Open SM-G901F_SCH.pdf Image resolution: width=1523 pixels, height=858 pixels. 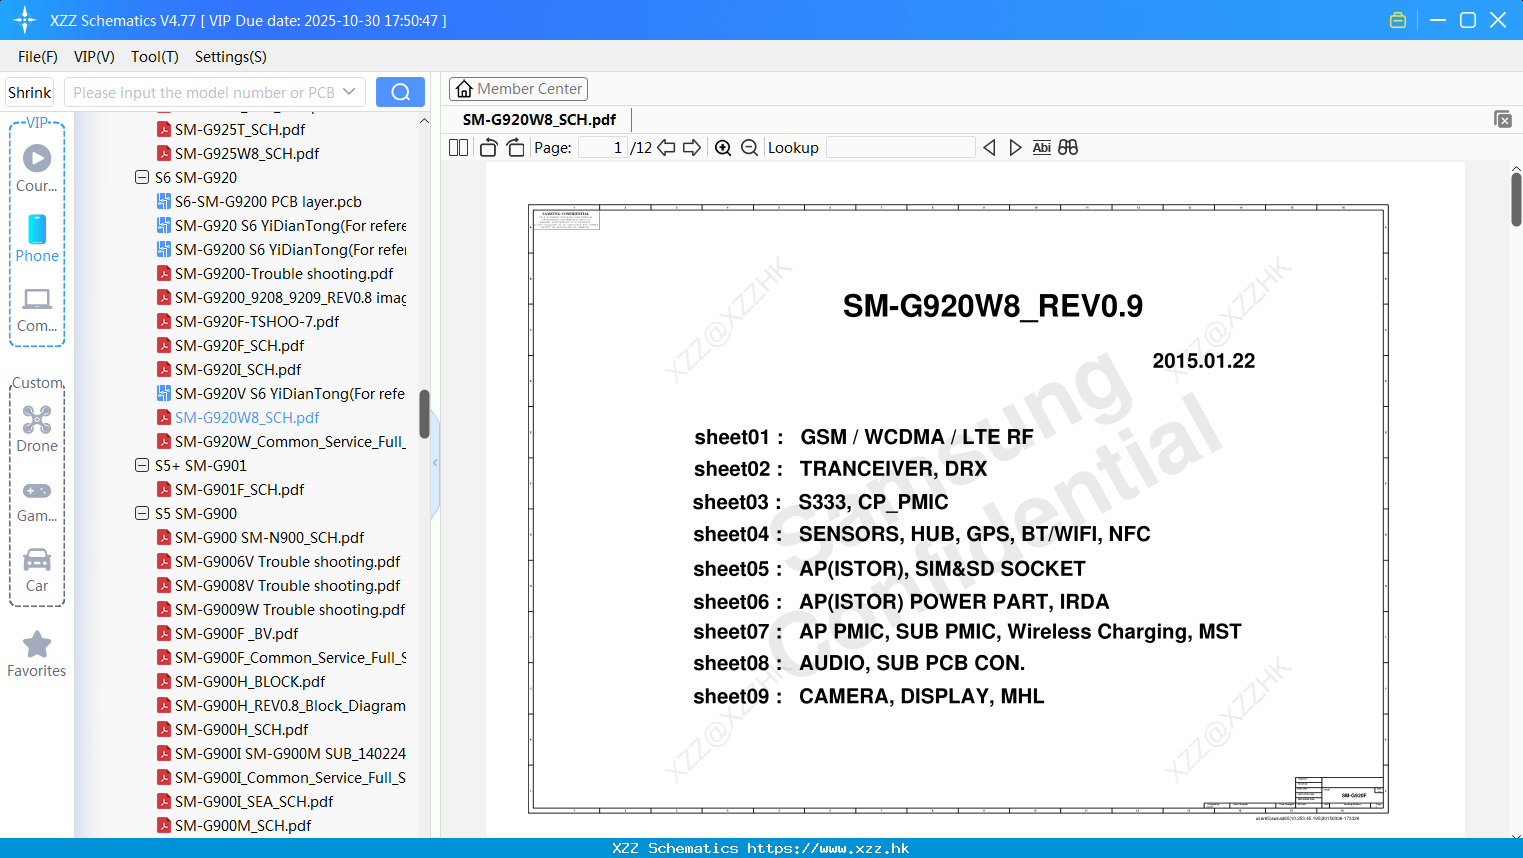pos(239,489)
